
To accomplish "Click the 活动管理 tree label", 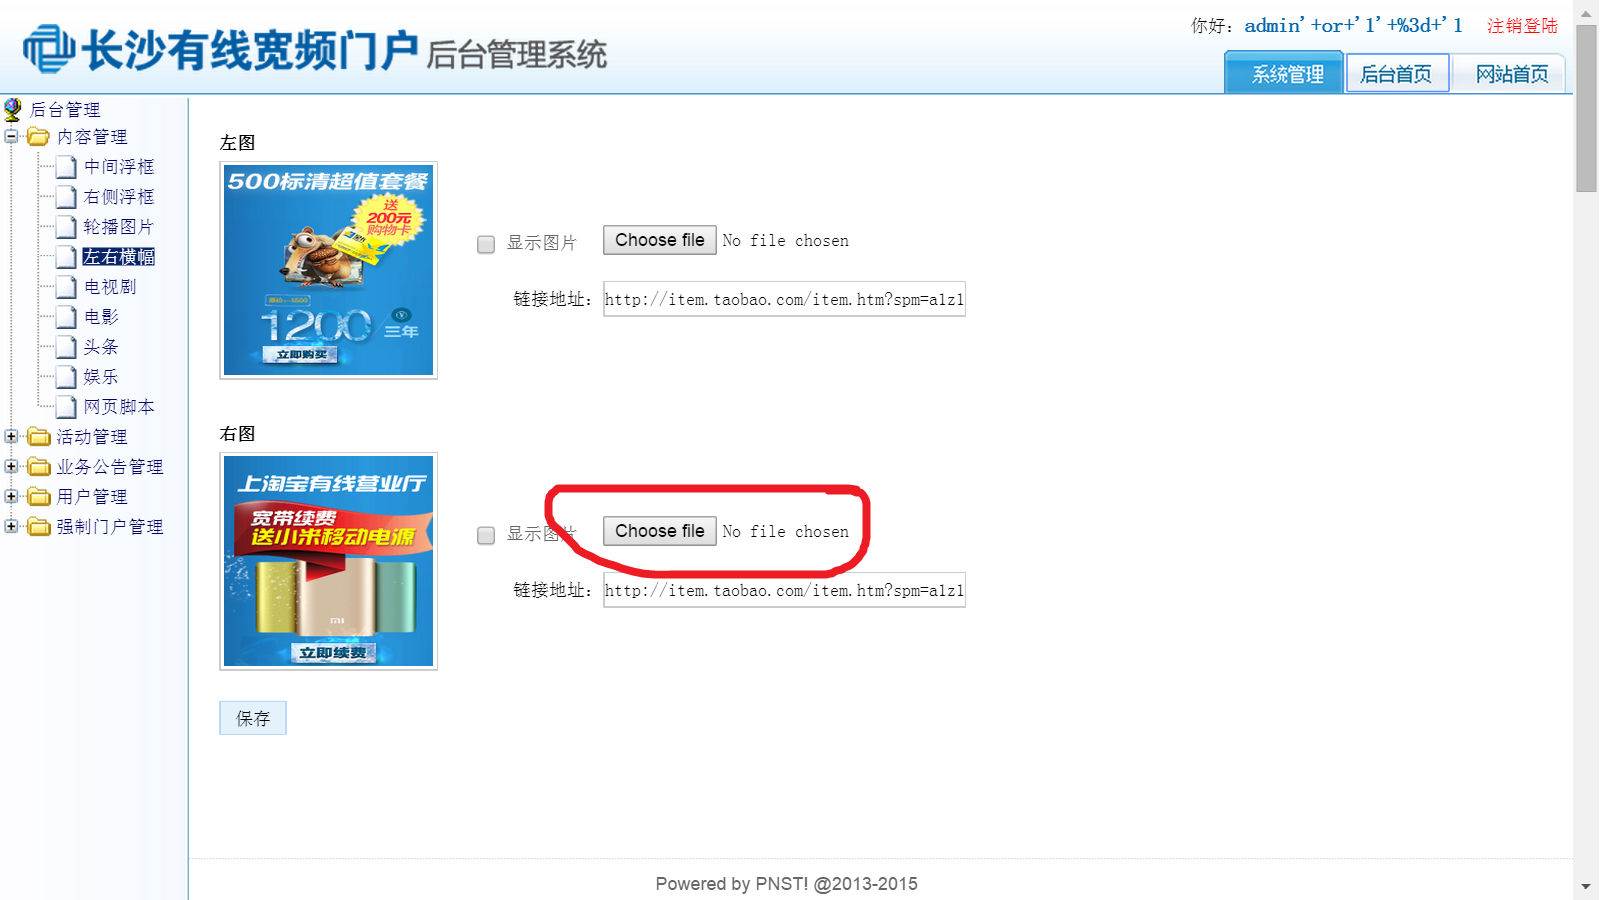I will point(92,437).
